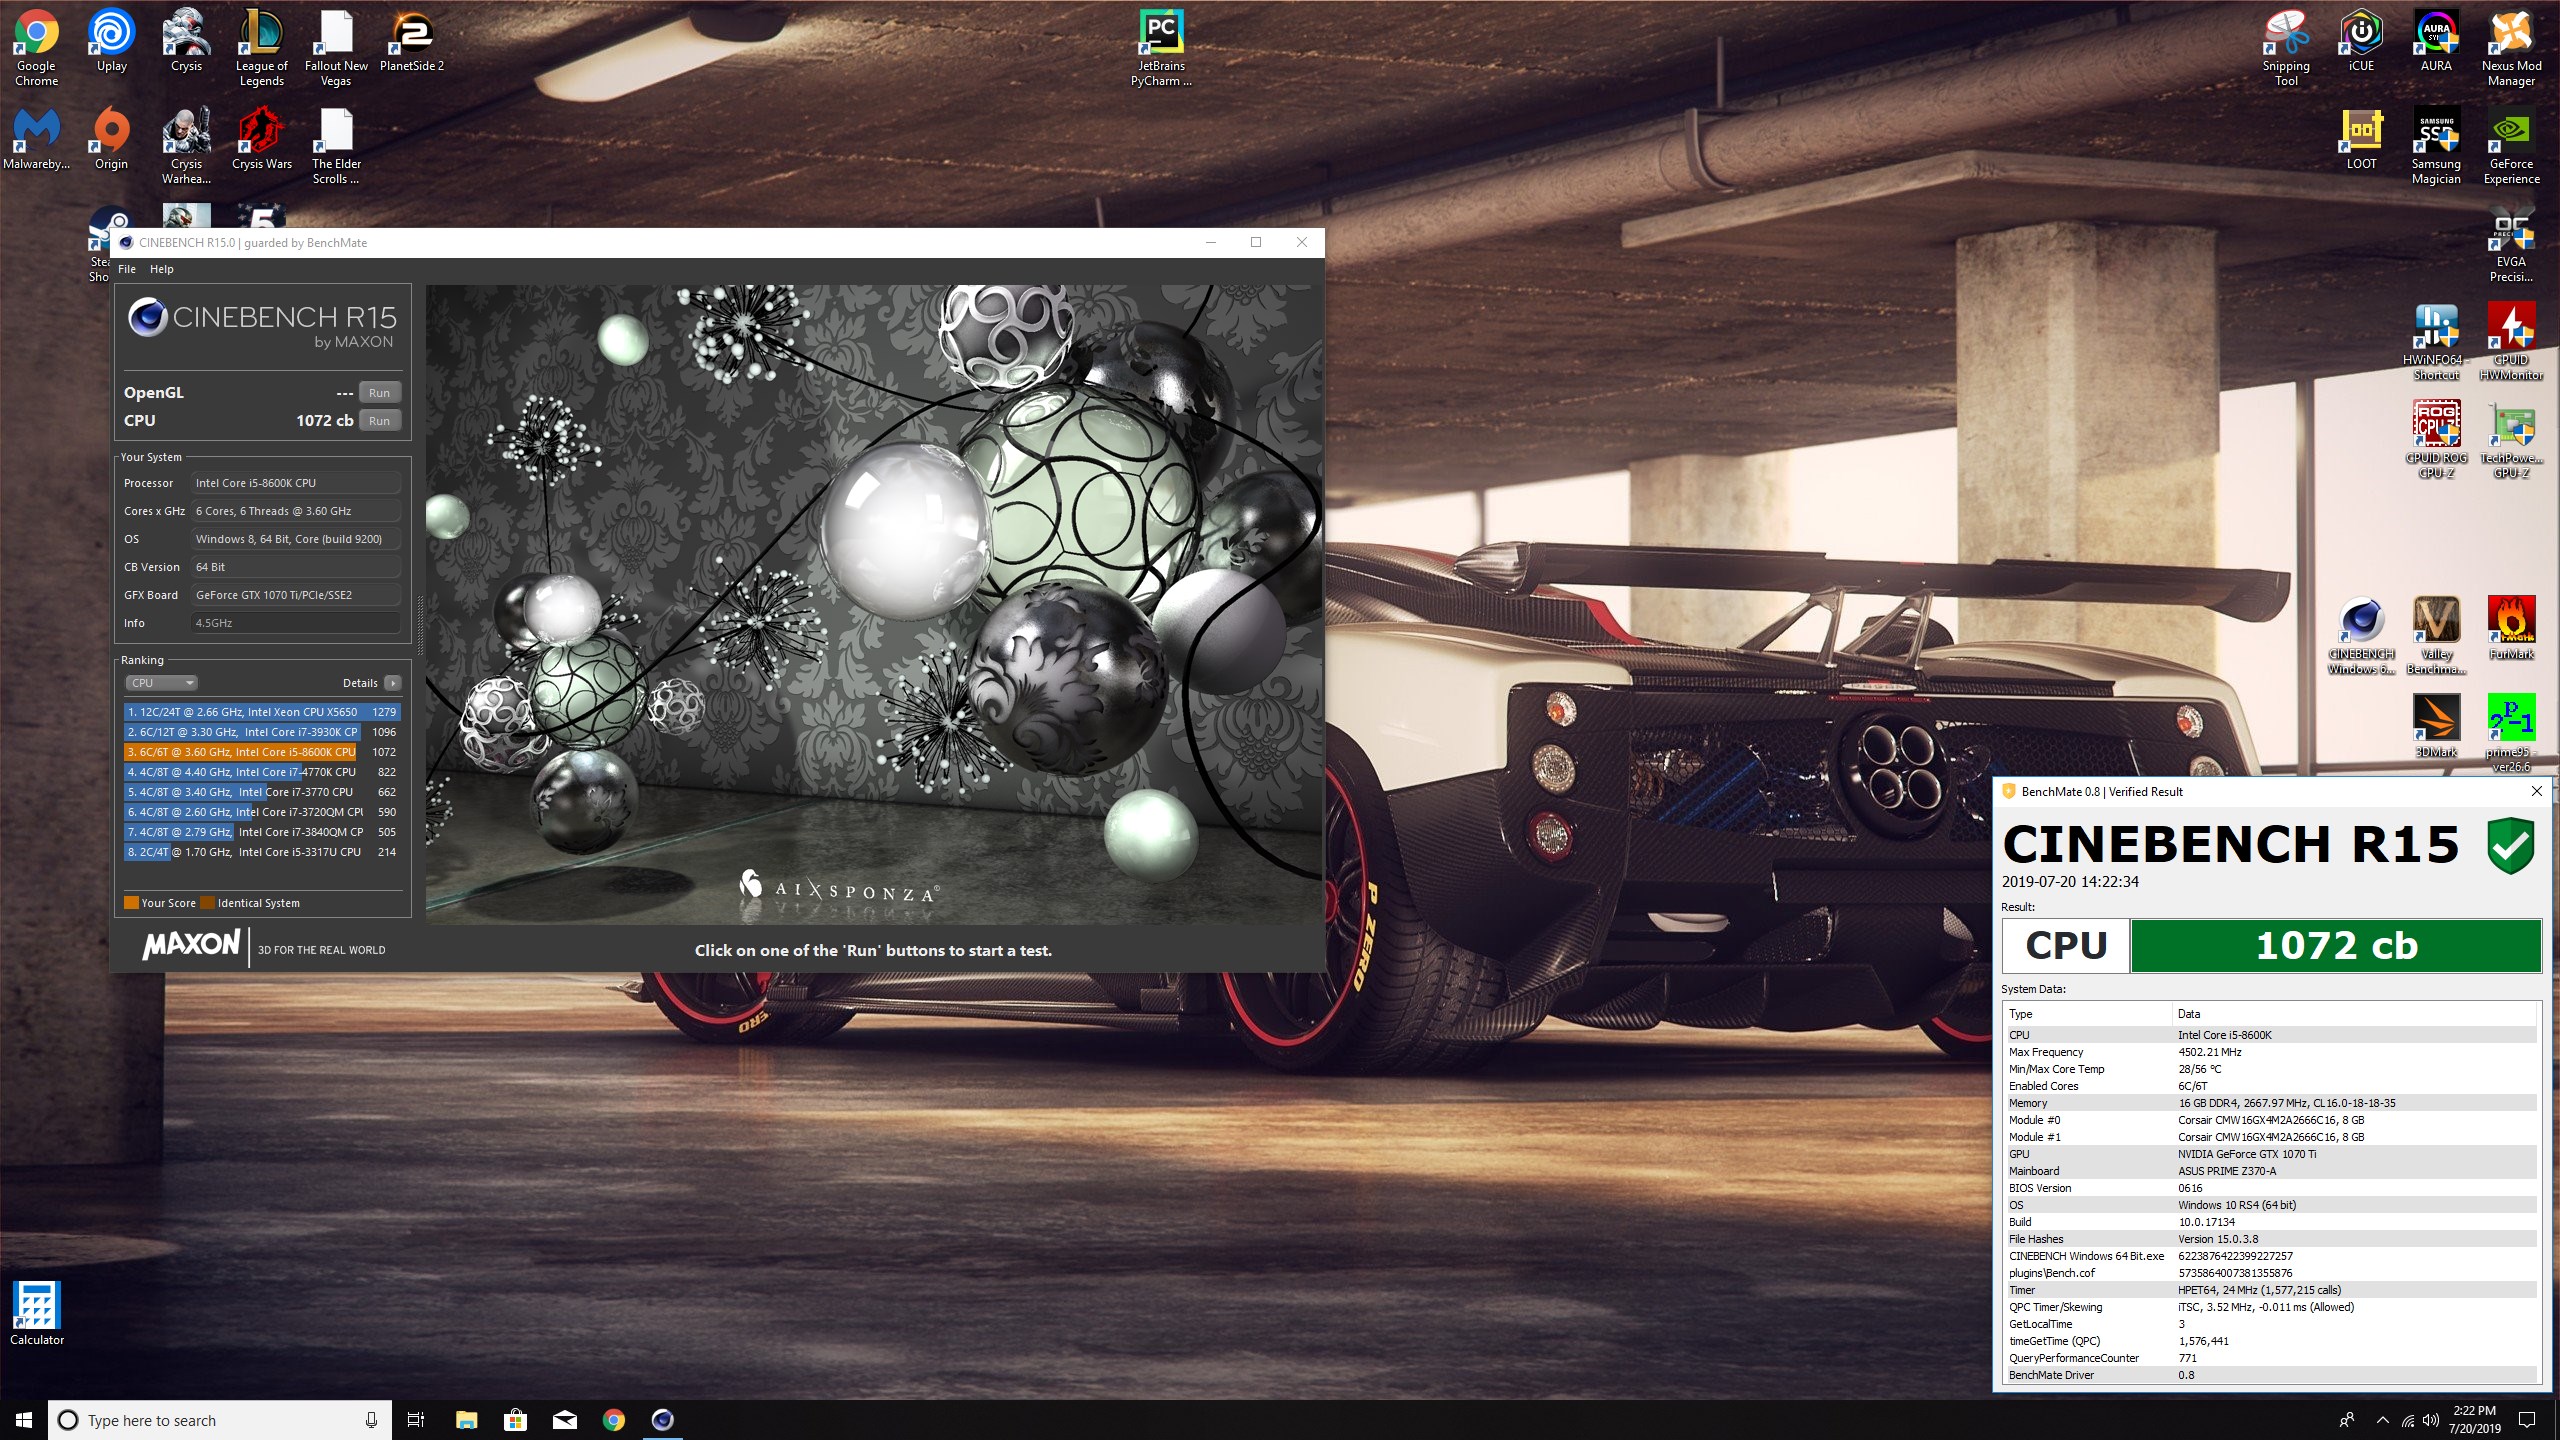
Task: Open TechPowerUp GPU-Z desktop icon
Action: pyautogui.click(x=2511, y=440)
